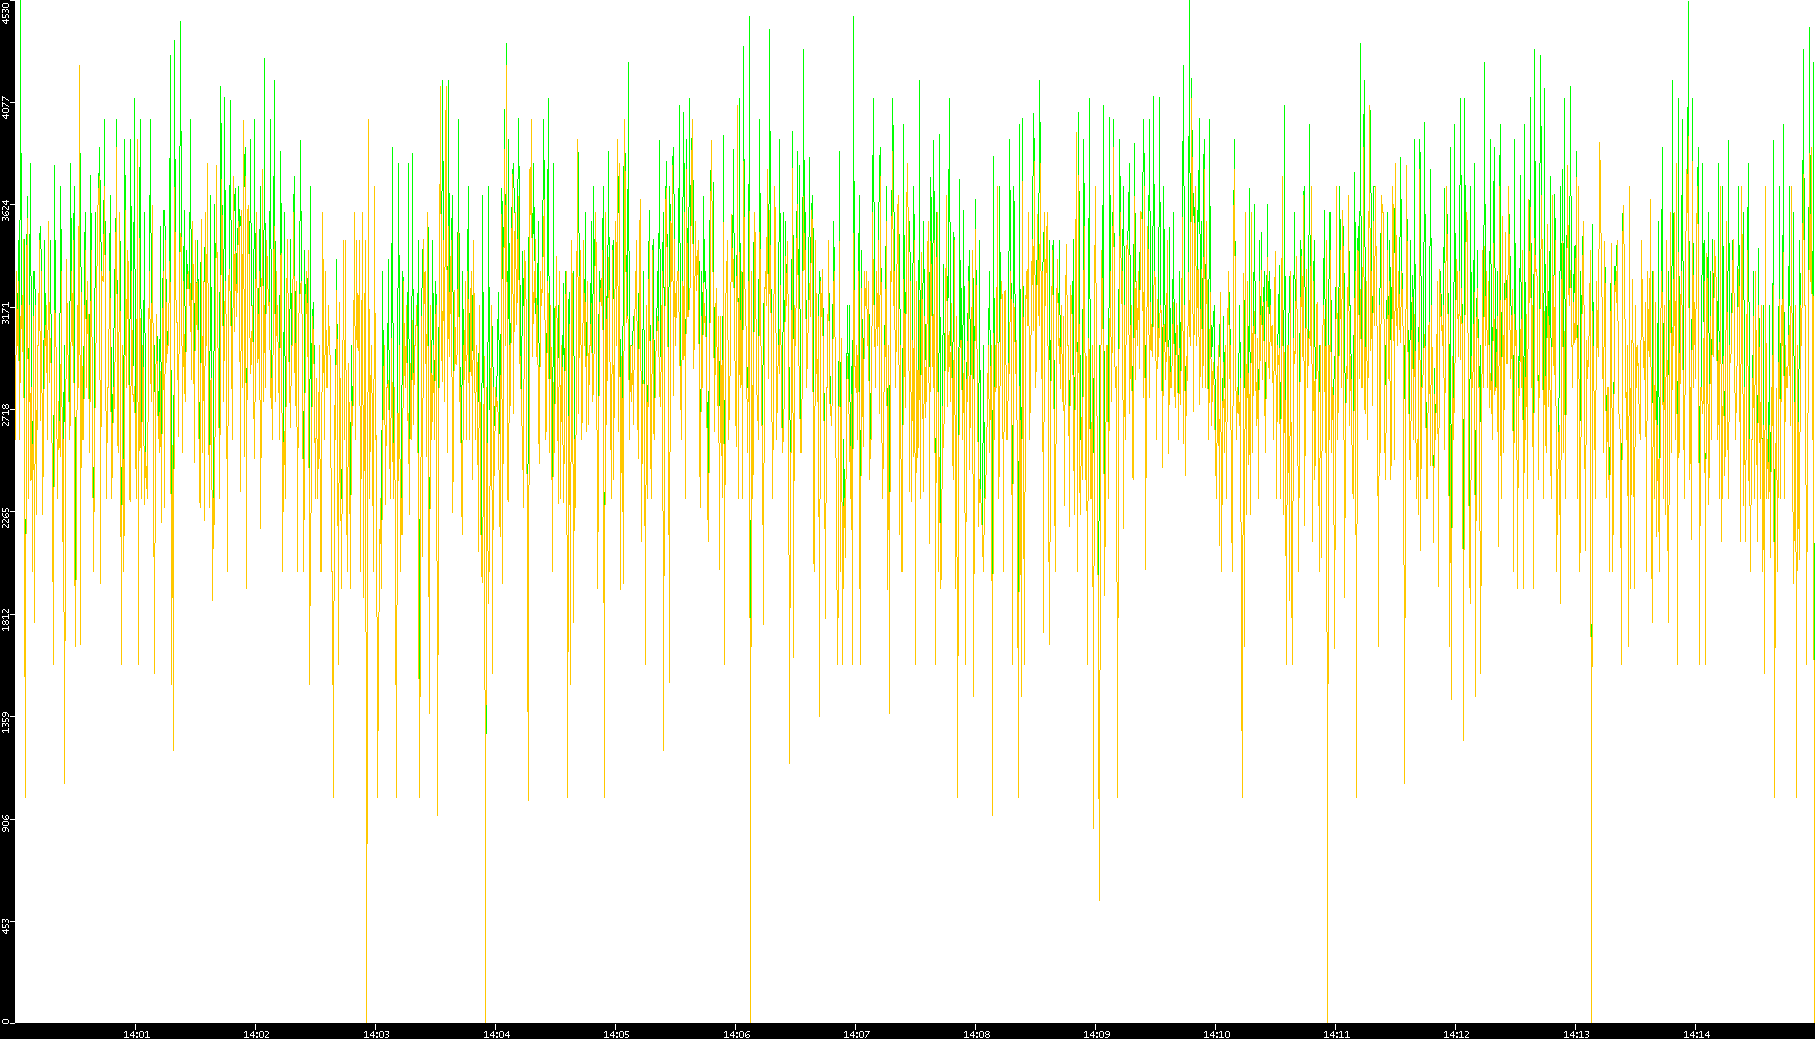This screenshot has width=1815, height=1039.
Task: Click the 14:07 time axis label
Action: [857, 1034]
